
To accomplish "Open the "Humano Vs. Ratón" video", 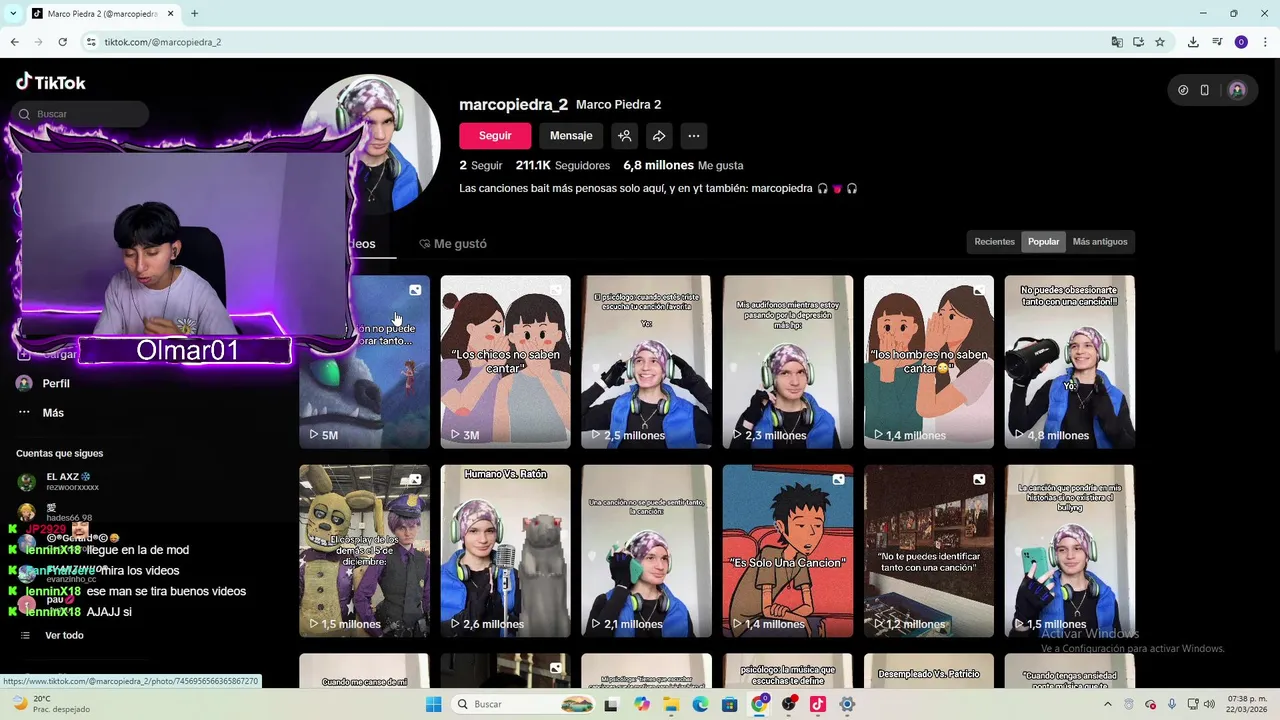I will (x=505, y=551).
